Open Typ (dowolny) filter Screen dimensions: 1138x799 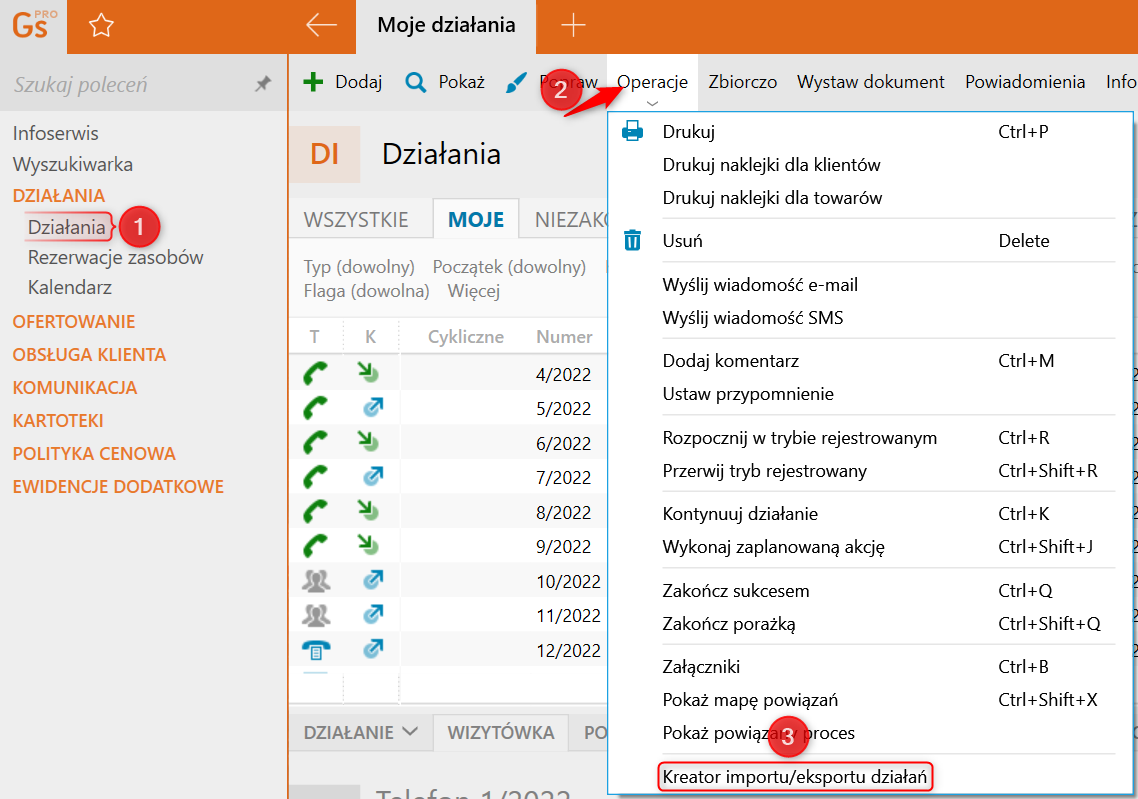[359, 267]
